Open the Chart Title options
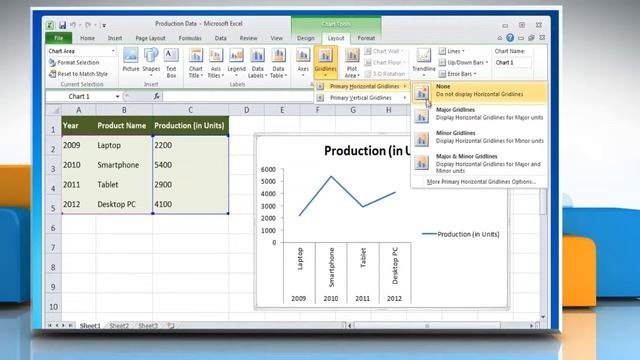 [196, 63]
